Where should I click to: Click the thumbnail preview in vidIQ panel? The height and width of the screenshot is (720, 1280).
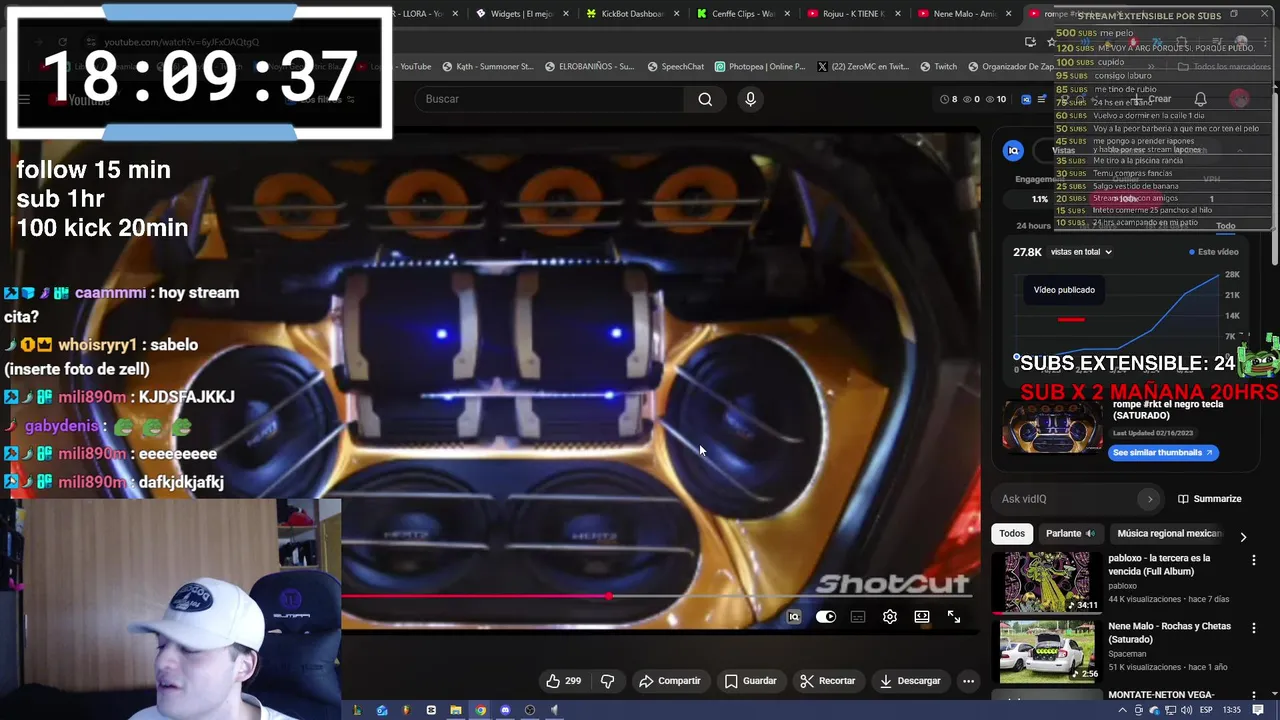click(x=1052, y=426)
